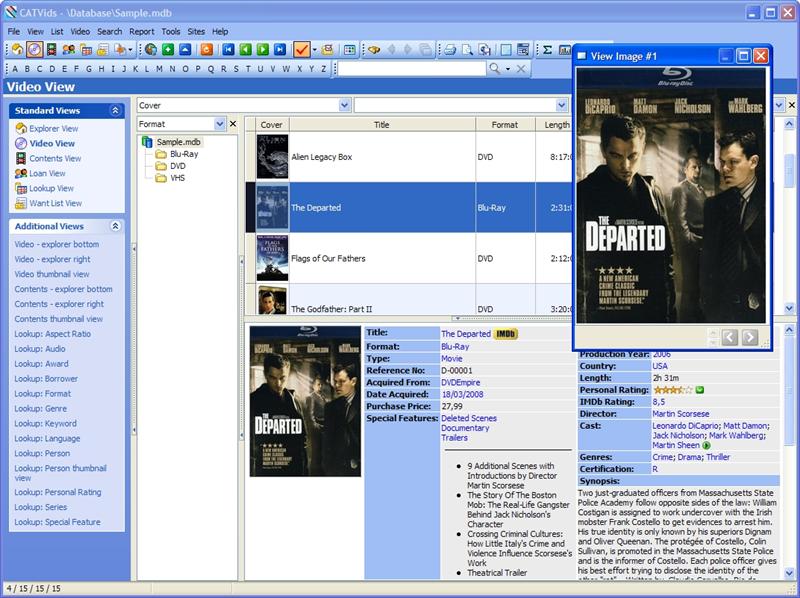Go to first record with blue icon
Image resolution: width=800 pixels, height=598 pixels.
click(x=228, y=49)
